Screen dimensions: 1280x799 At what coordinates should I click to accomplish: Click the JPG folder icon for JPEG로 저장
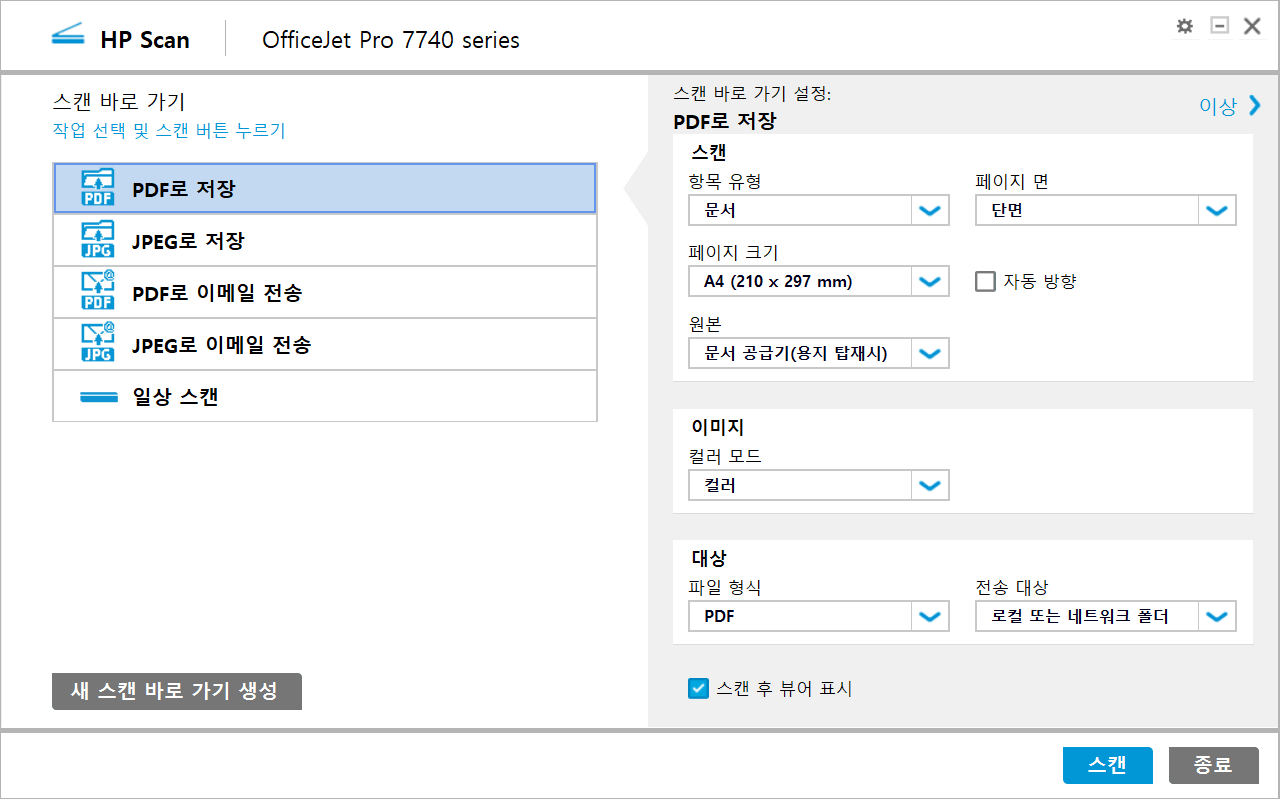point(97,240)
